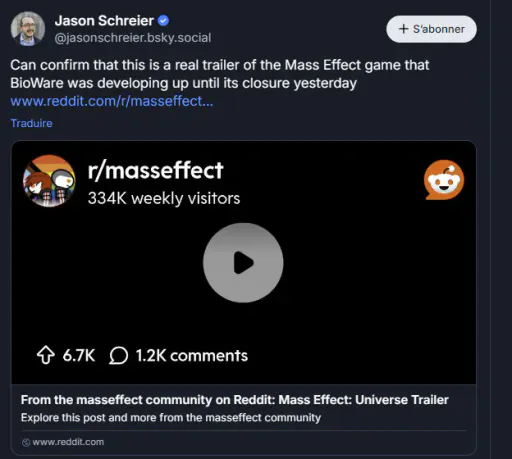The height and width of the screenshot is (459, 512).
Task: Click the r/masseffect subreddit title
Action: pos(155,171)
